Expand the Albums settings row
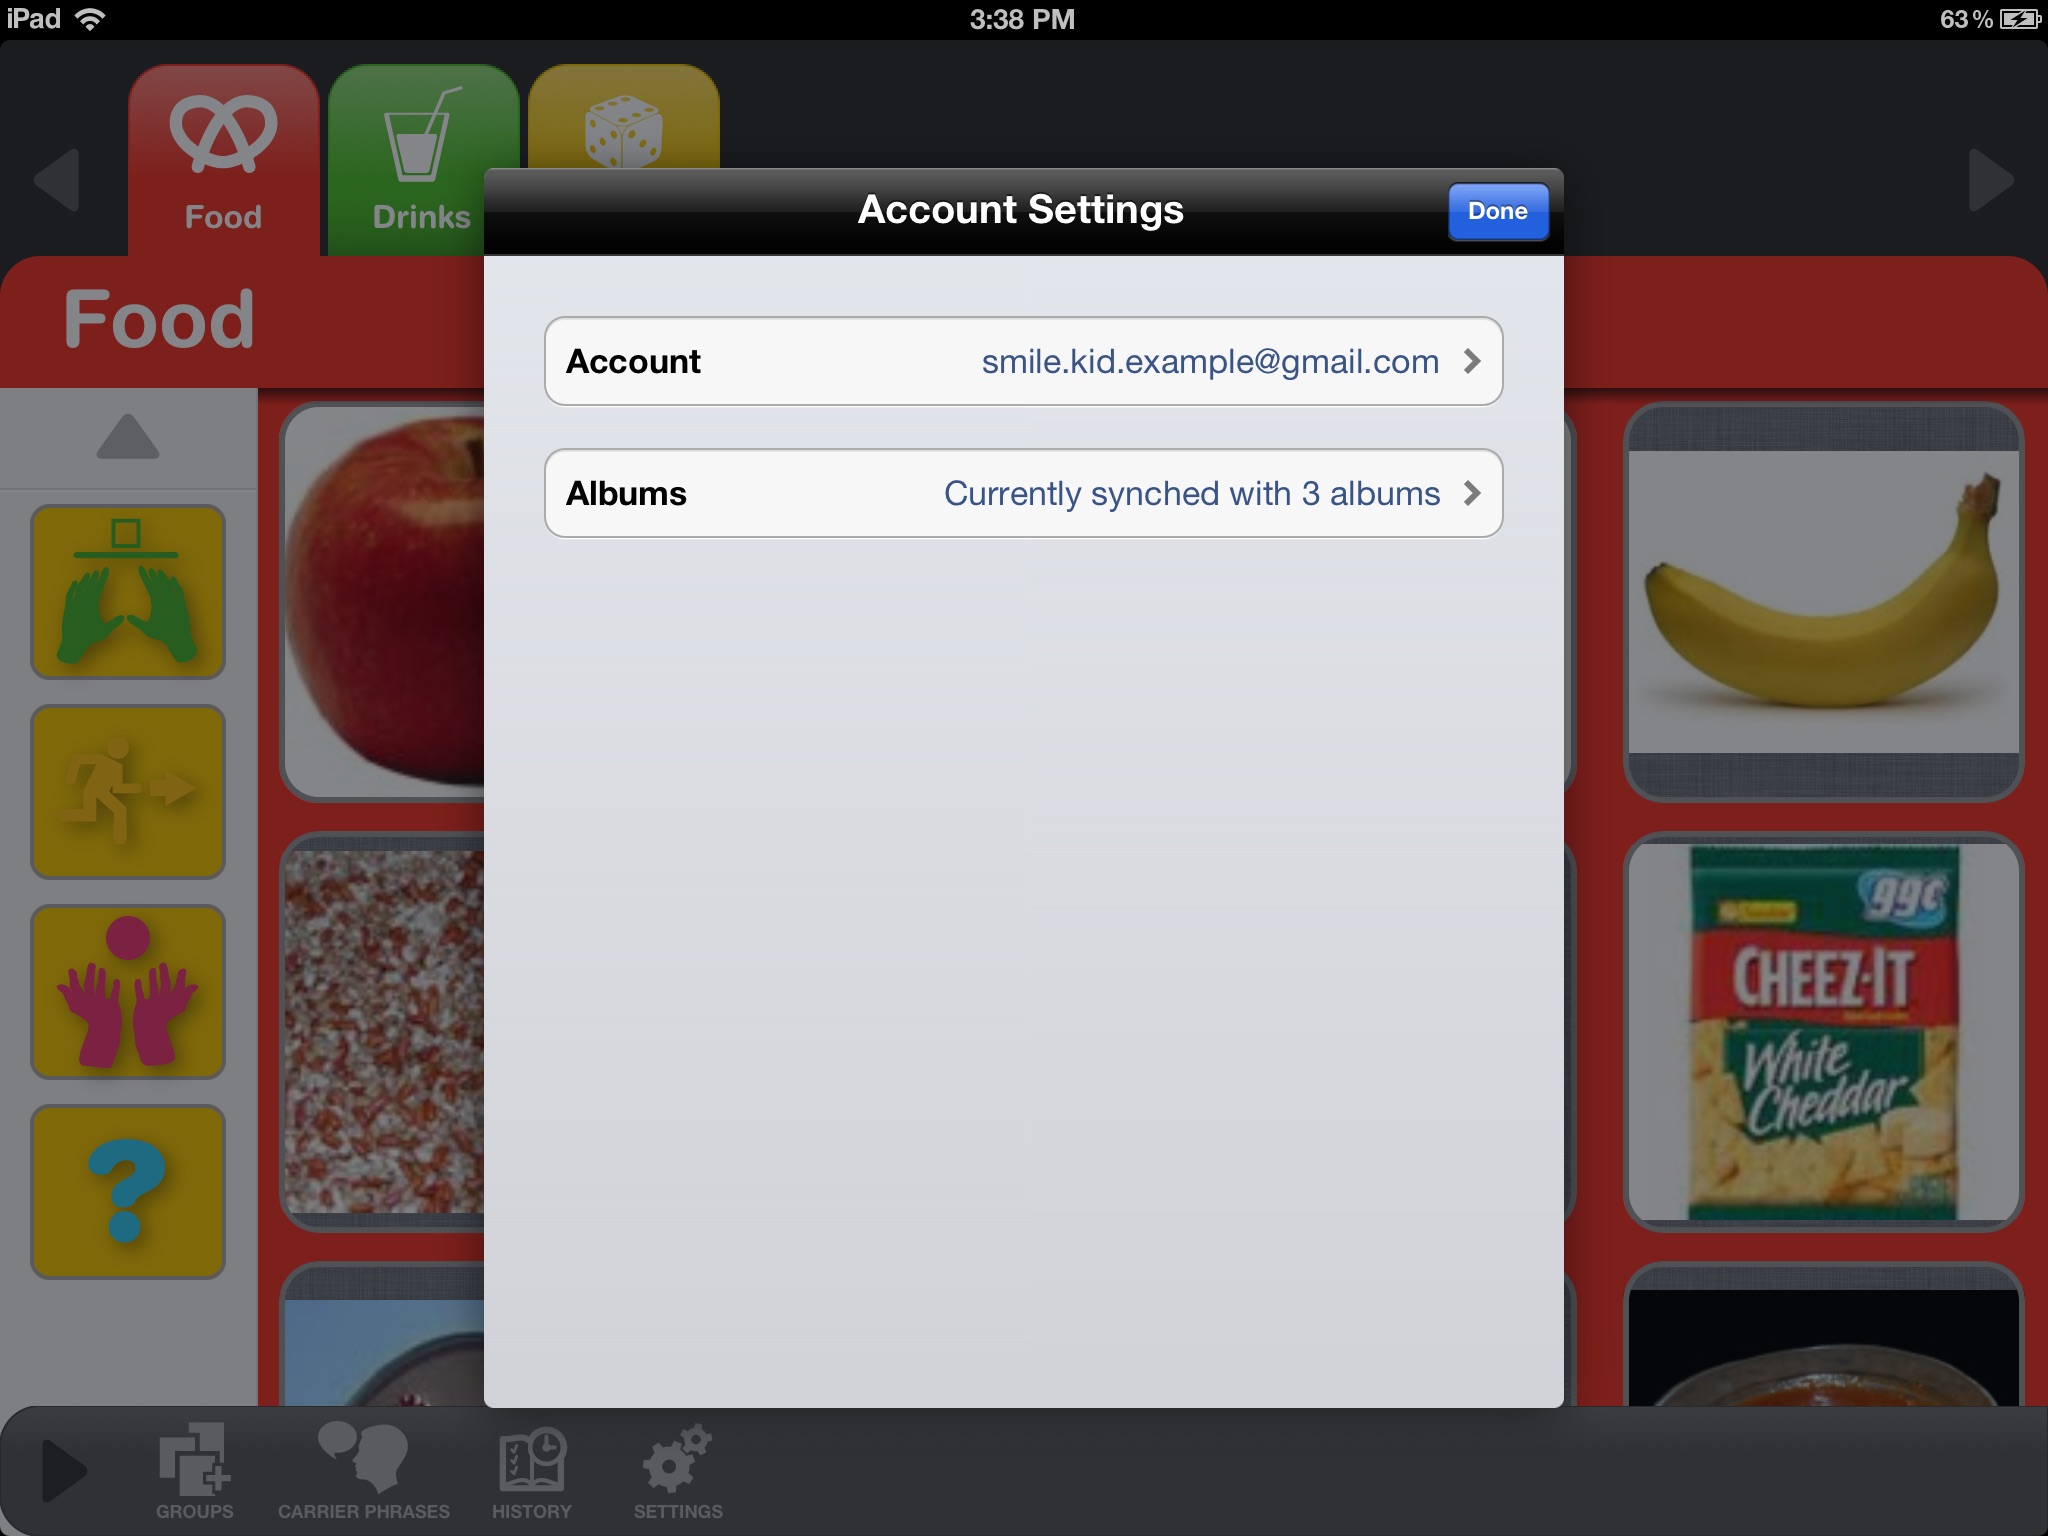 (1022, 494)
